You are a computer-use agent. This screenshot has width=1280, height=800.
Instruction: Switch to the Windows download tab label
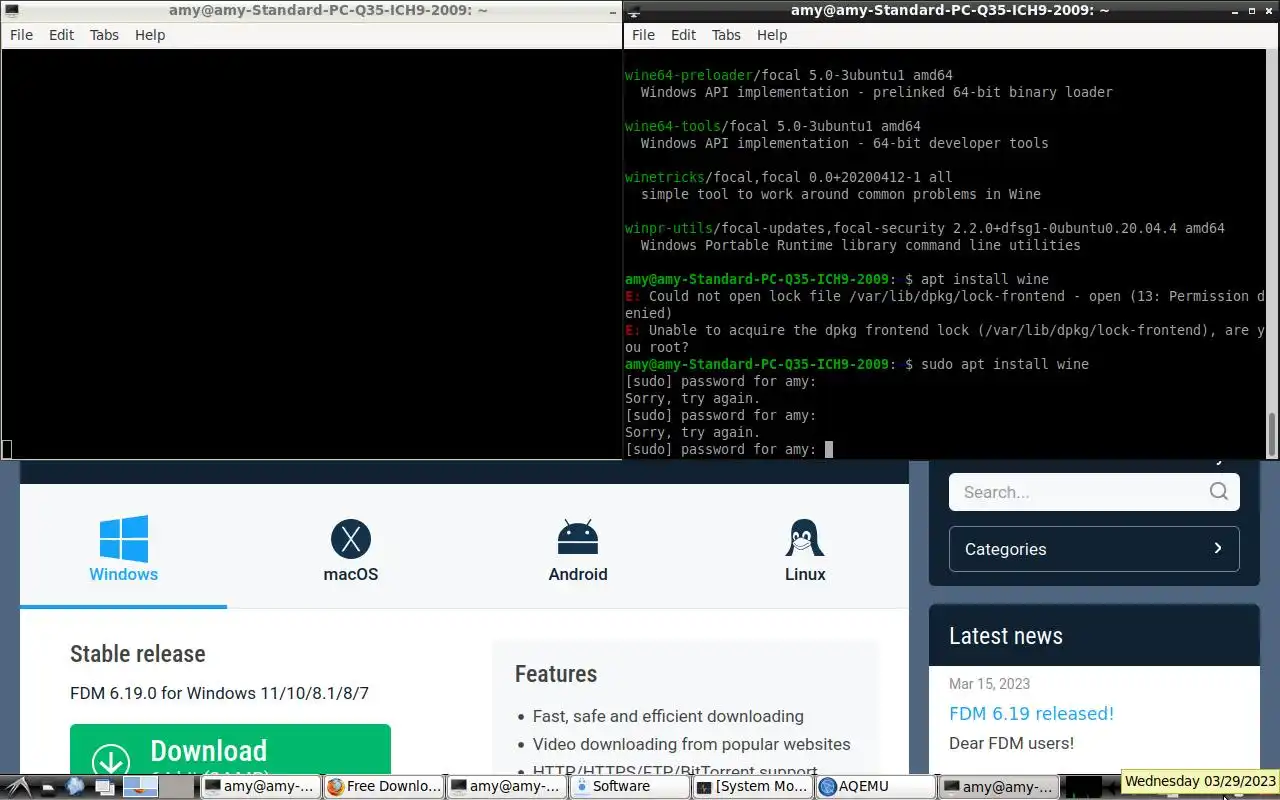pos(124,574)
